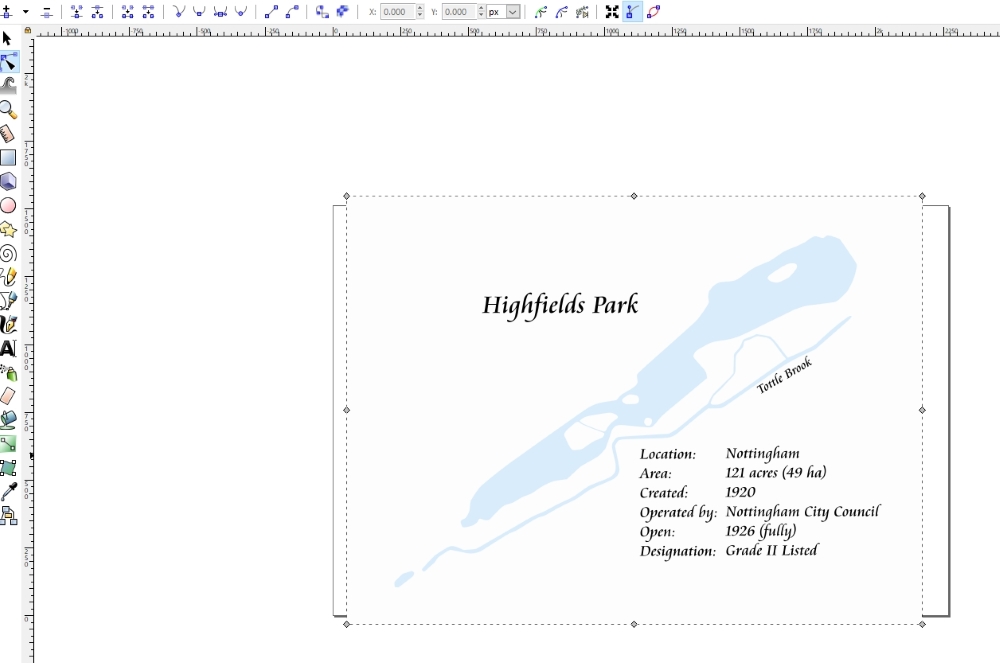Select the Text tool

(x=8, y=349)
